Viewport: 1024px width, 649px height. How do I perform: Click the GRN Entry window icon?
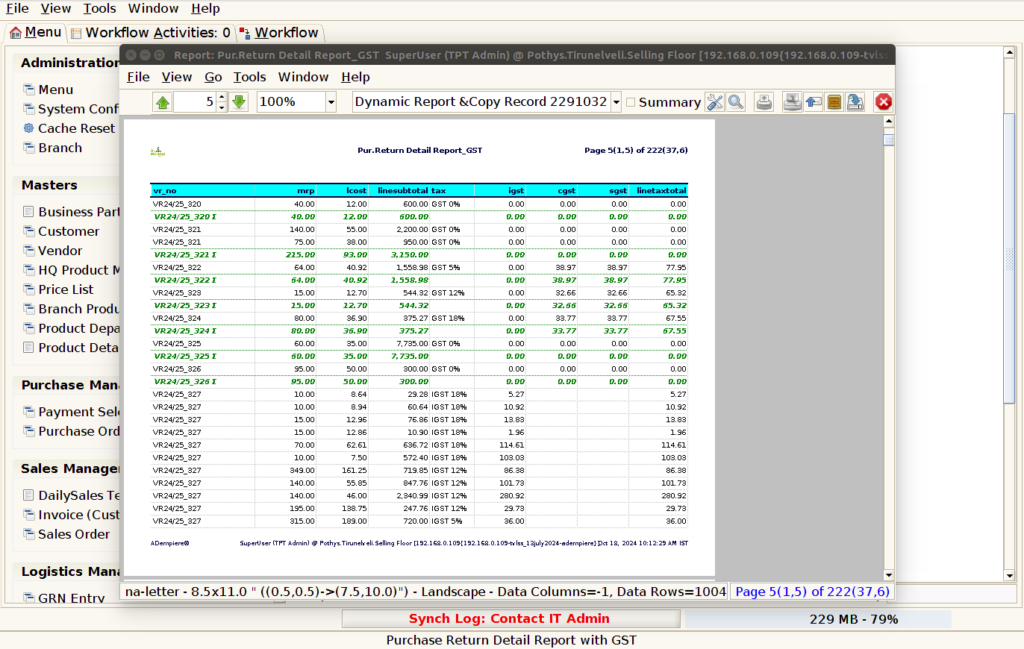pos(29,597)
